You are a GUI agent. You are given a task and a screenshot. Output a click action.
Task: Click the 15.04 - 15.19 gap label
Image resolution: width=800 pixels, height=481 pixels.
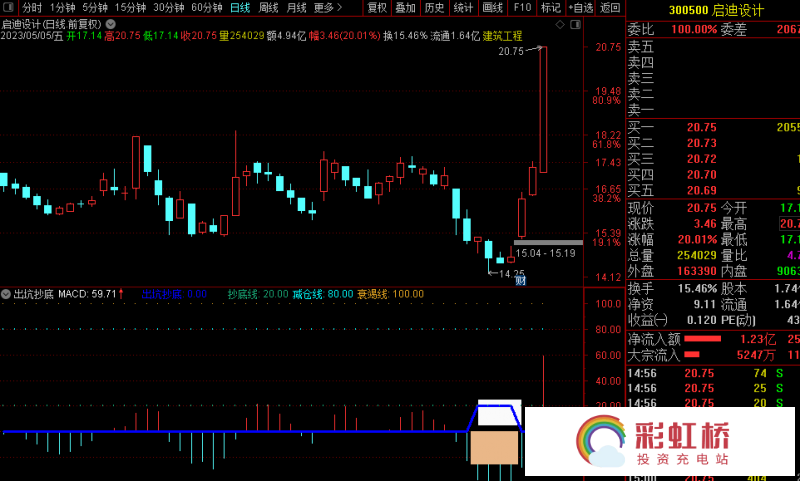click(x=545, y=253)
